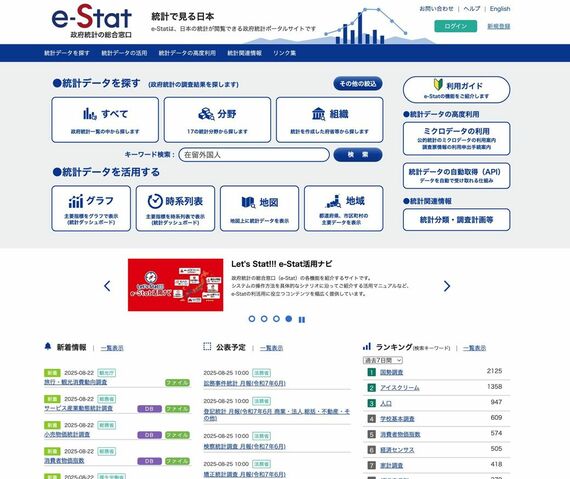Click the 分野 search card
The image size is (570, 479).
click(217, 120)
